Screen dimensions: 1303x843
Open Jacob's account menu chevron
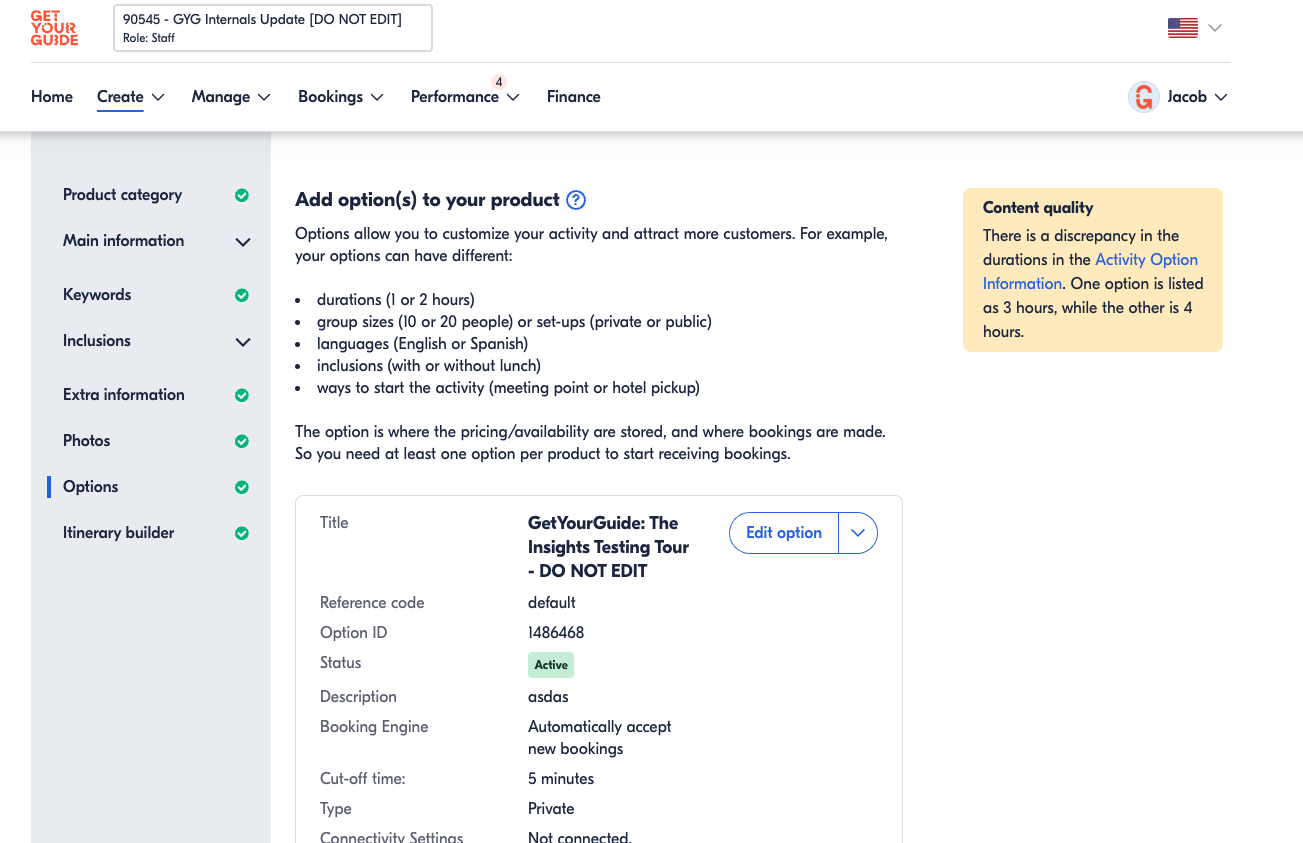[1221, 97]
